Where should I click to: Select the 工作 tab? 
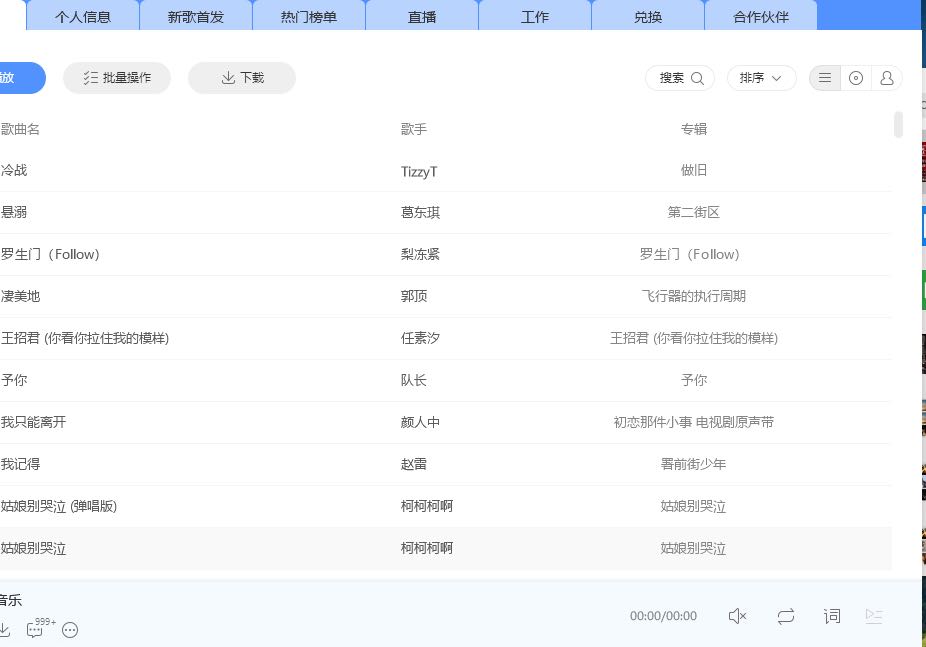[x=535, y=16]
